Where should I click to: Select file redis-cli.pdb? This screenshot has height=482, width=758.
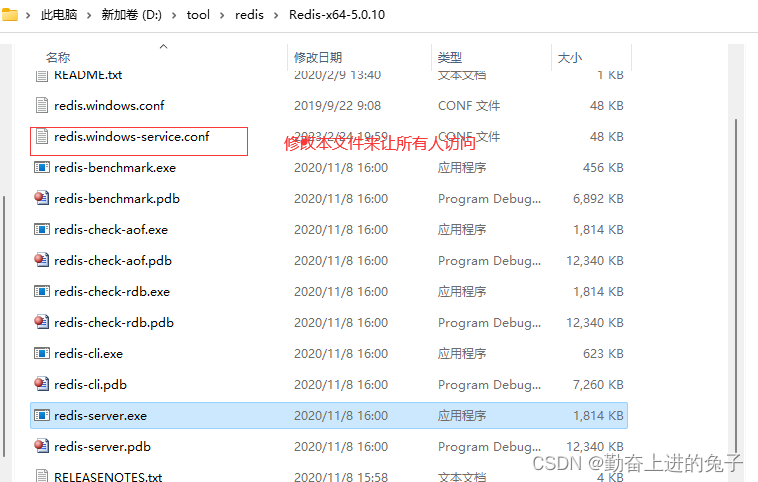tap(90, 384)
